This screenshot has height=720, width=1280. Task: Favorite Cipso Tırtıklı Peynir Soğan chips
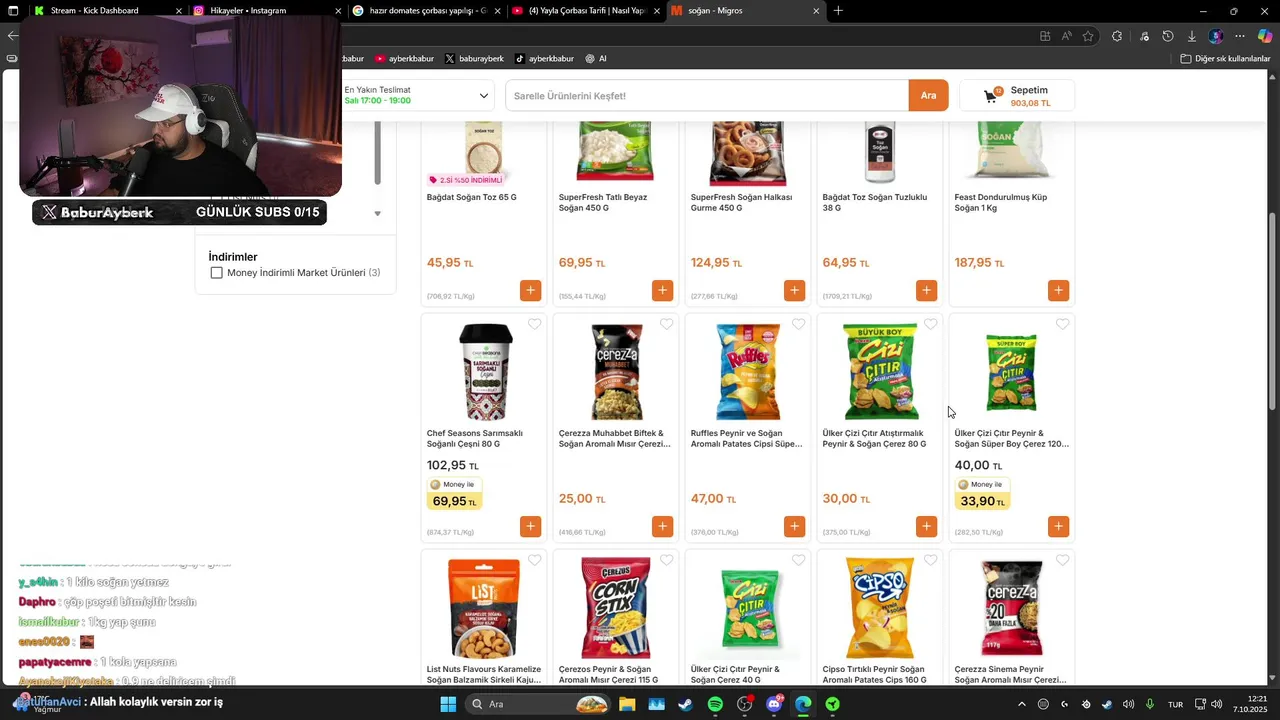[x=930, y=560]
